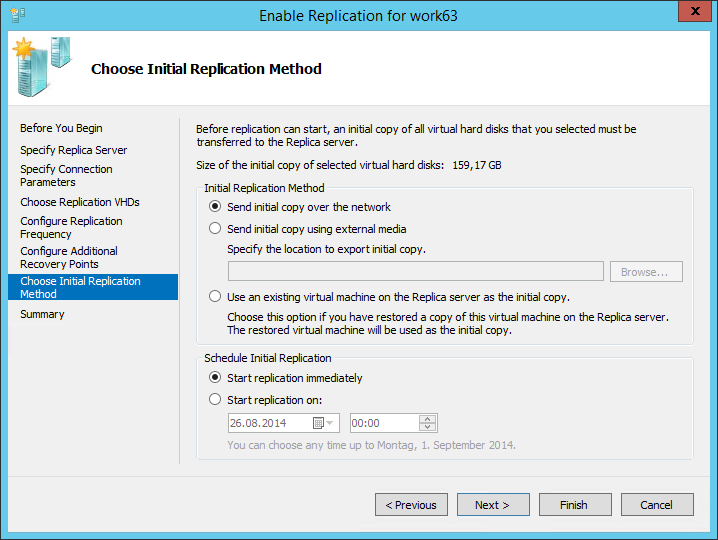718x540 pixels.
Task: Go to Specify Replica Server step
Action: pos(73,150)
